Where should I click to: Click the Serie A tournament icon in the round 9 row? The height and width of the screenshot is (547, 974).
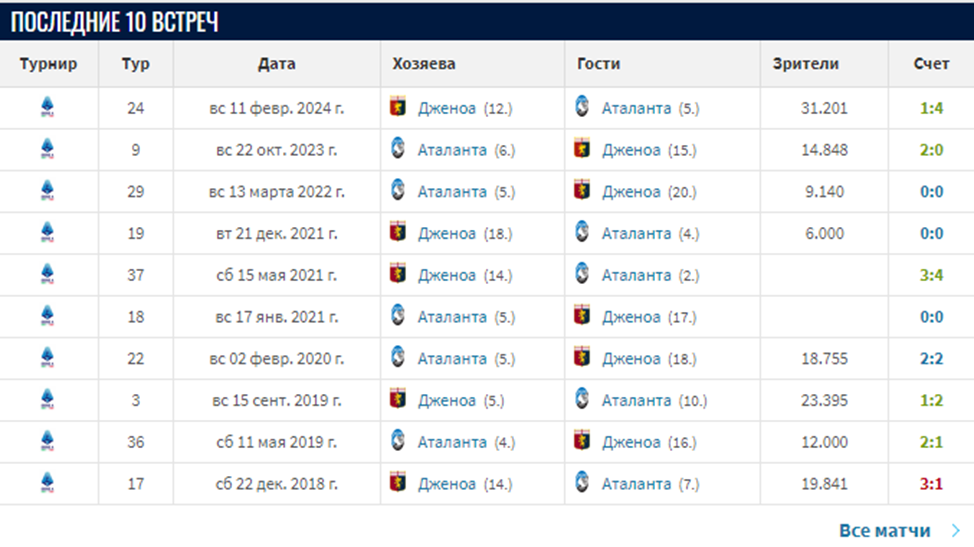(x=48, y=150)
